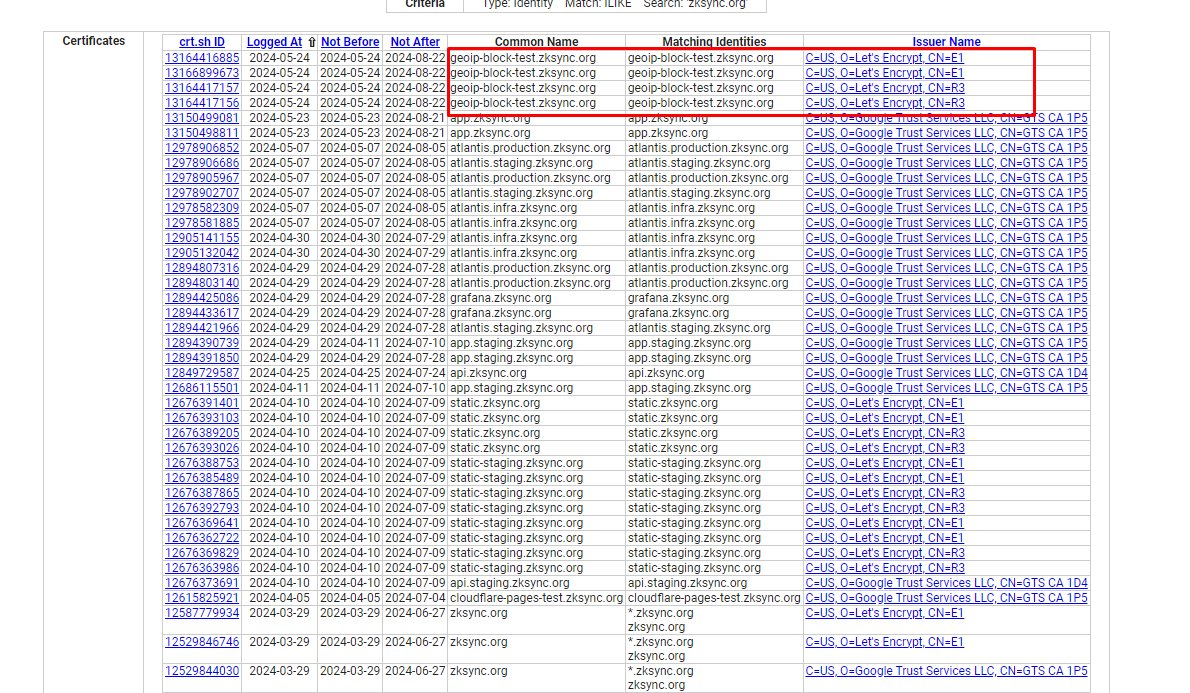Open certificate 12676393103
Viewport: 1190px width, 693px height.
[202, 417]
